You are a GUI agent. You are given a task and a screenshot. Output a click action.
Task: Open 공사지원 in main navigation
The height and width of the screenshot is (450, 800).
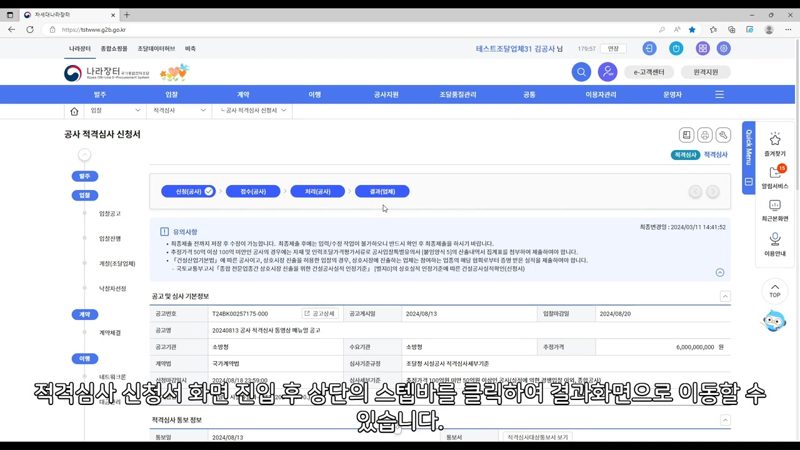[x=386, y=94]
